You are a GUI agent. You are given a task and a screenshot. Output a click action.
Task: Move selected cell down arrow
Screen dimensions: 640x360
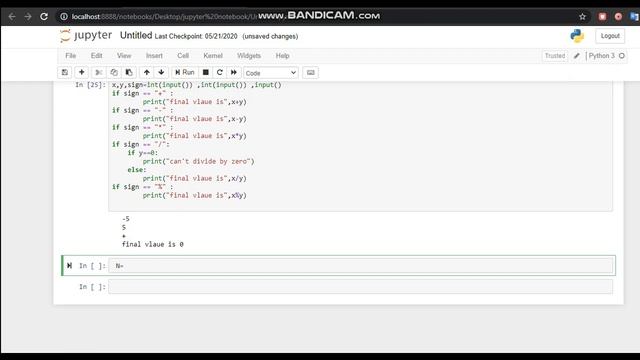point(161,72)
